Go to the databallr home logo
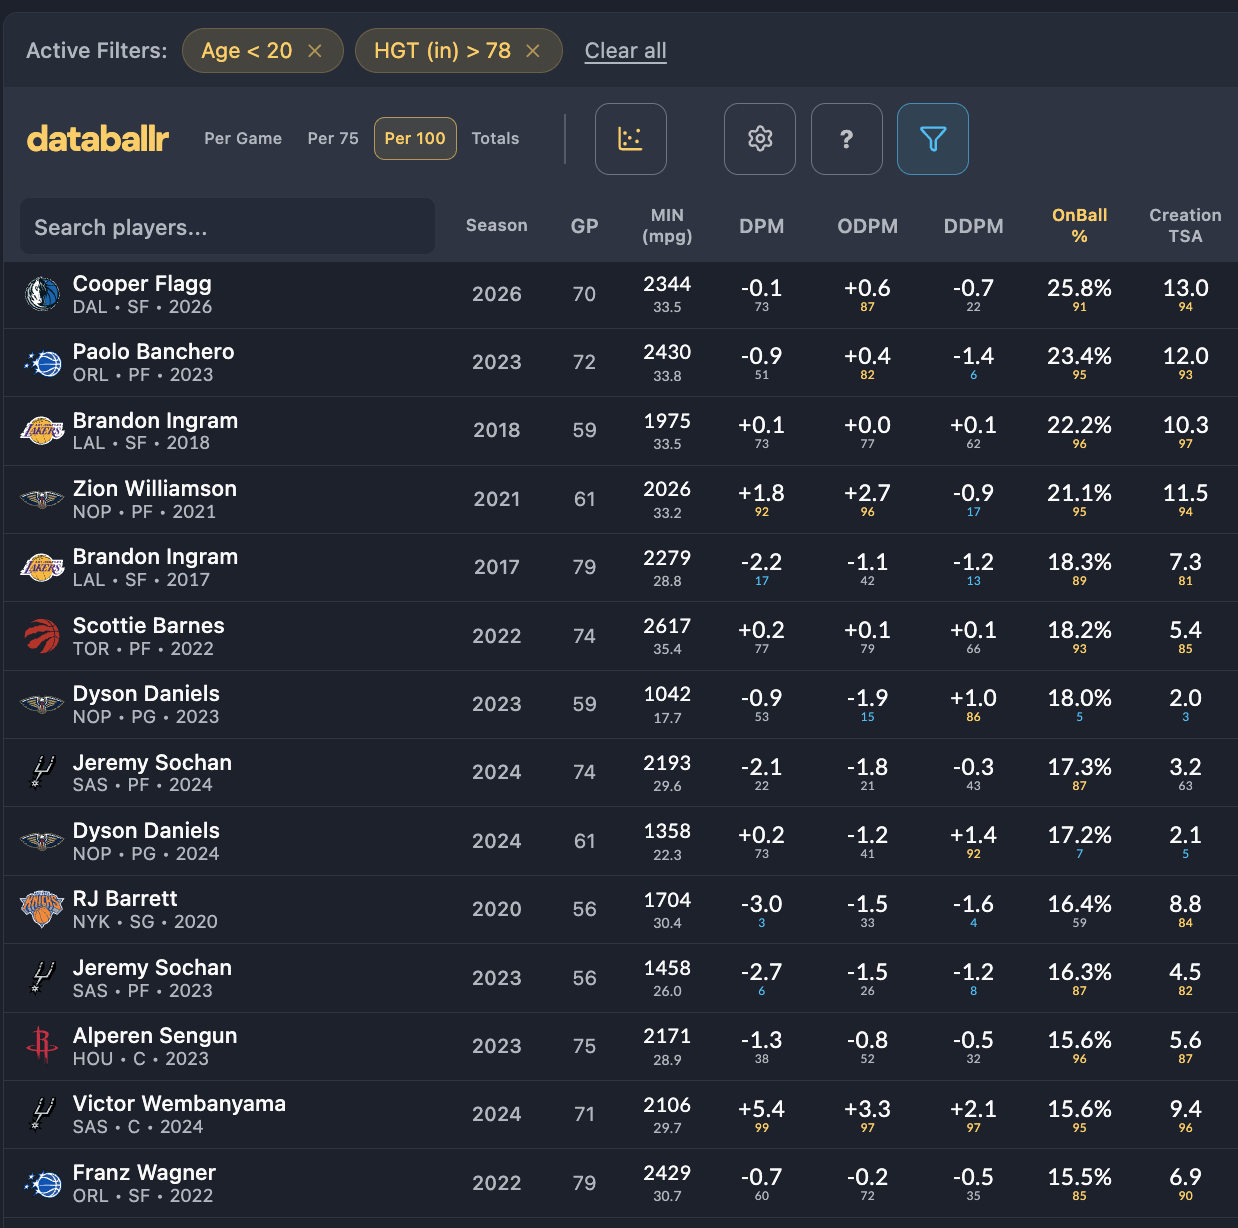1238x1228 pixels. (x=98, y=139)
